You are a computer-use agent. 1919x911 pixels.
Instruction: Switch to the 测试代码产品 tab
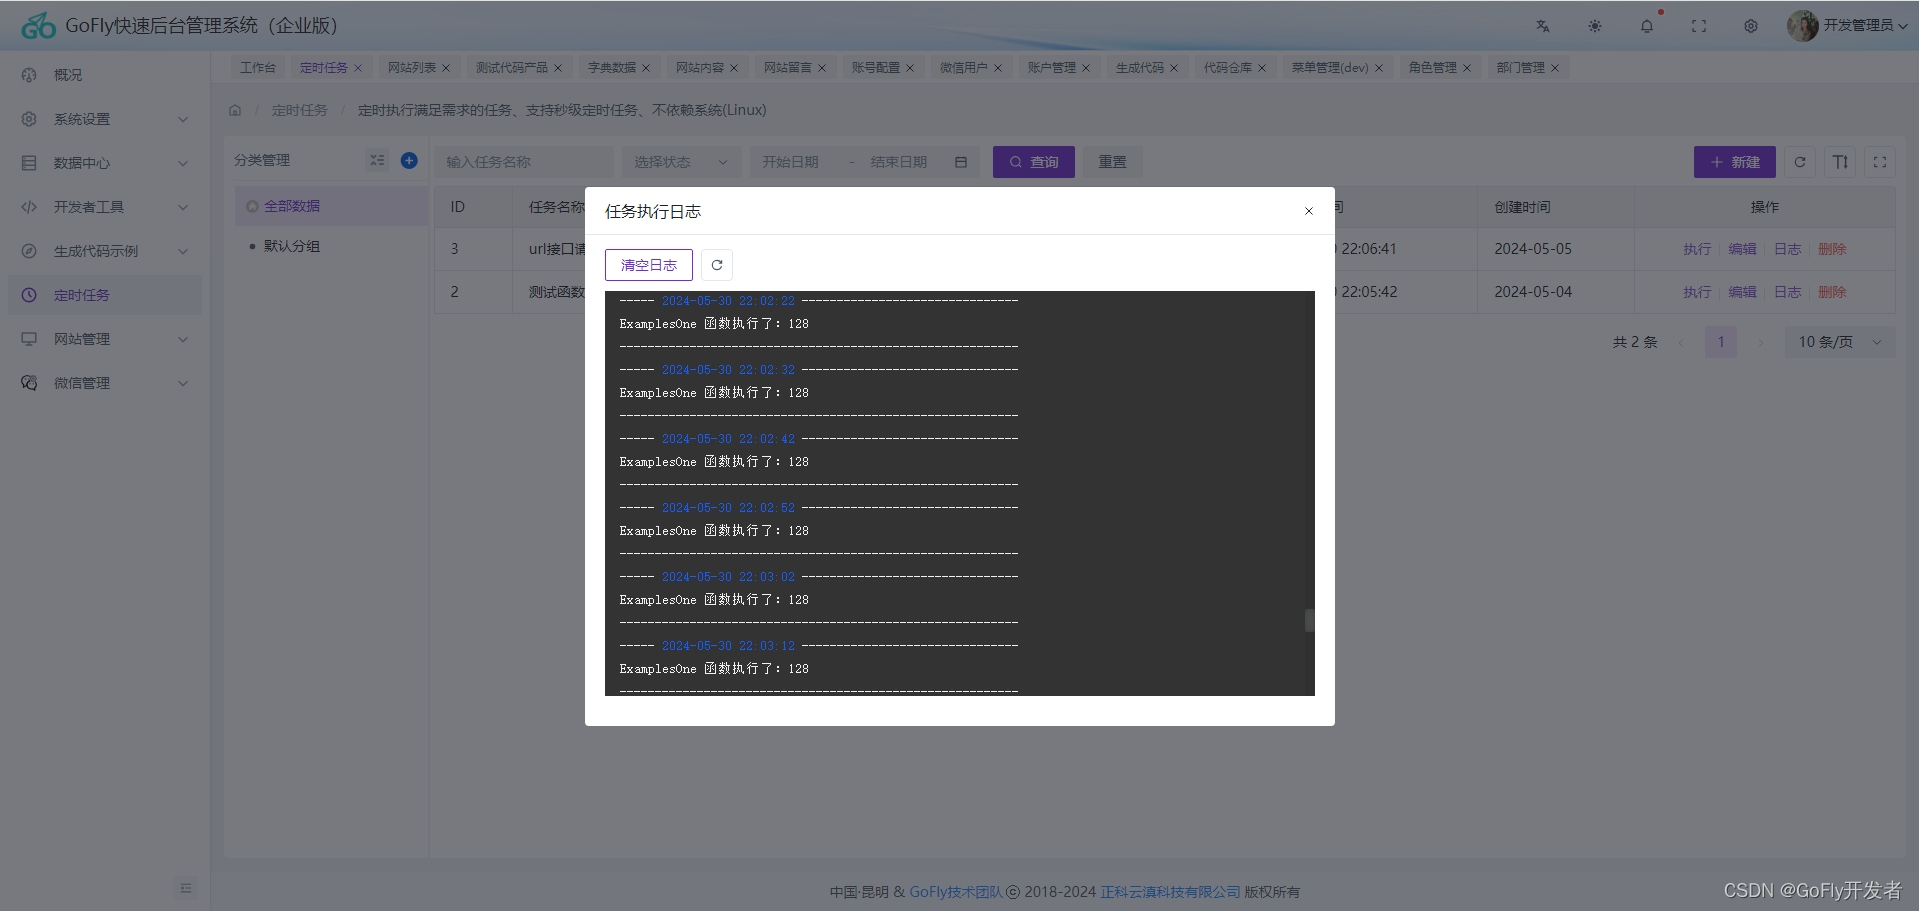pos(512,67)
